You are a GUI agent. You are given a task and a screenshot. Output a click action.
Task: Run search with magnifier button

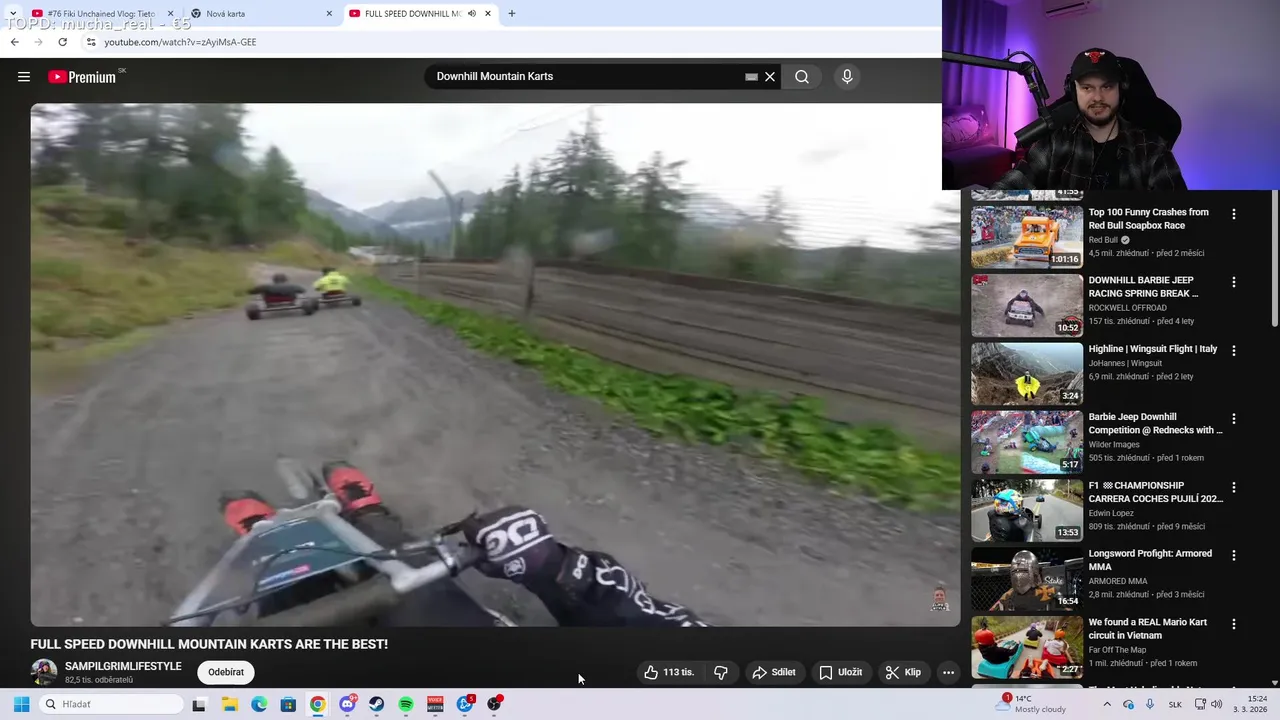click(x=802, y=77)
